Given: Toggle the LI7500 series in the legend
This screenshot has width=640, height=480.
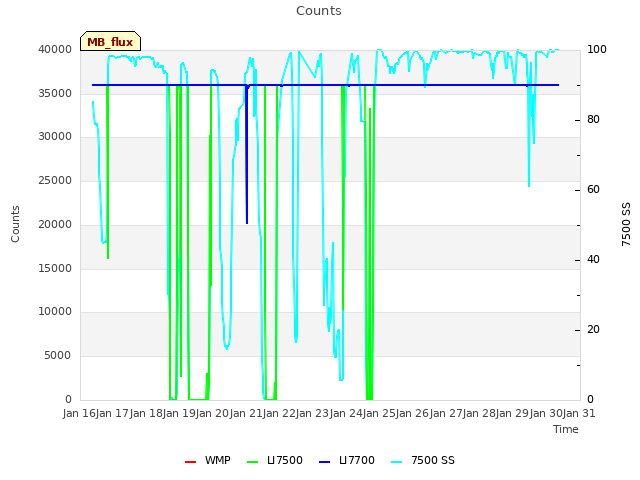Looking at the screenshot, I should point(275,460).
